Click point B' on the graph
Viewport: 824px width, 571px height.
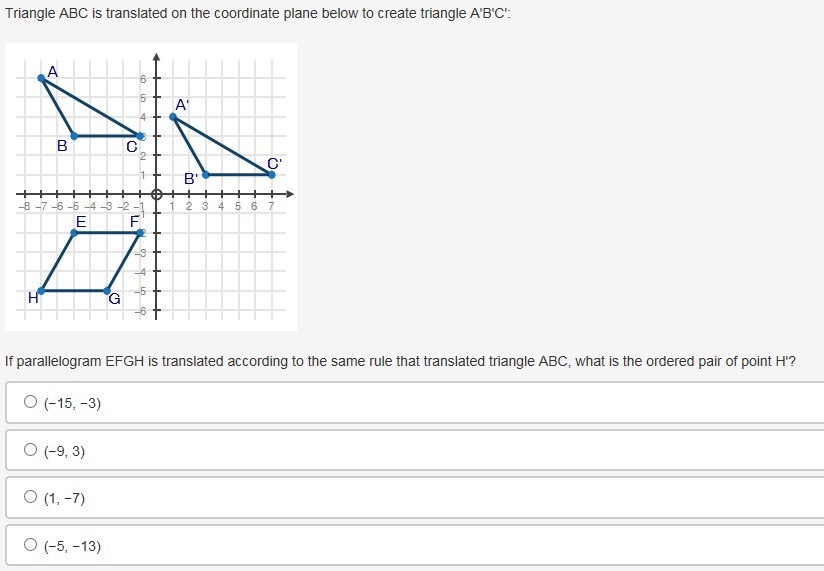[205, 174]
